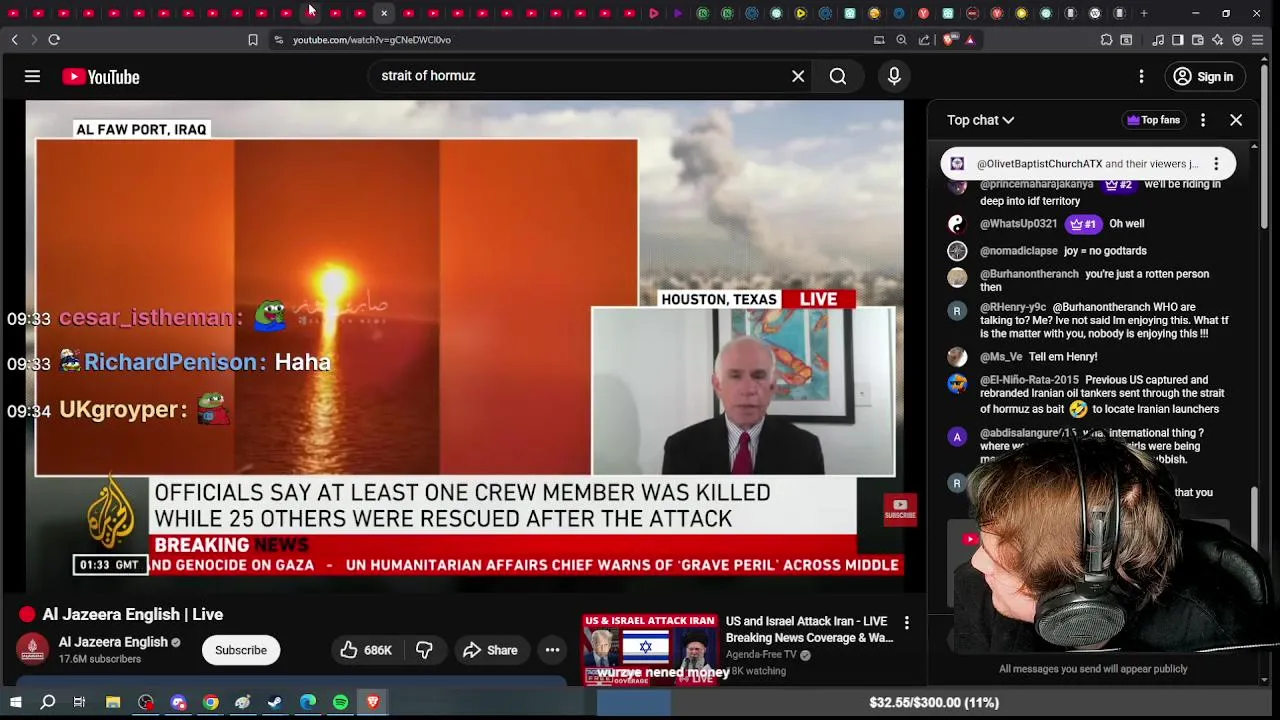1280x720 pixels.
Task: Open YouTube settings three-dot menu
Action: pos(1141,77)
